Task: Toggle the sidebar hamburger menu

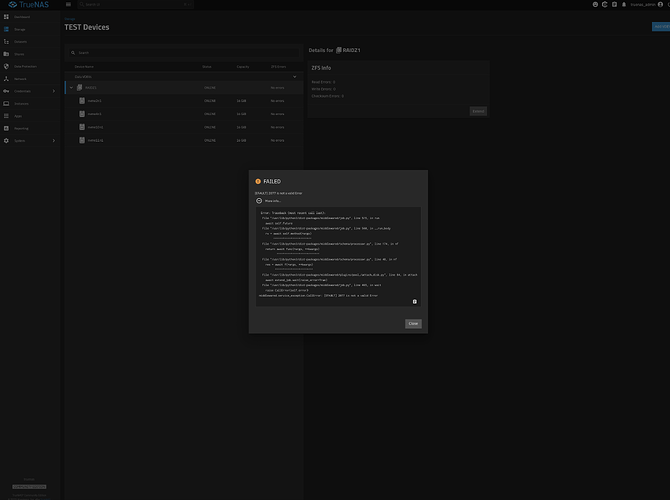Action: (68, 4)
